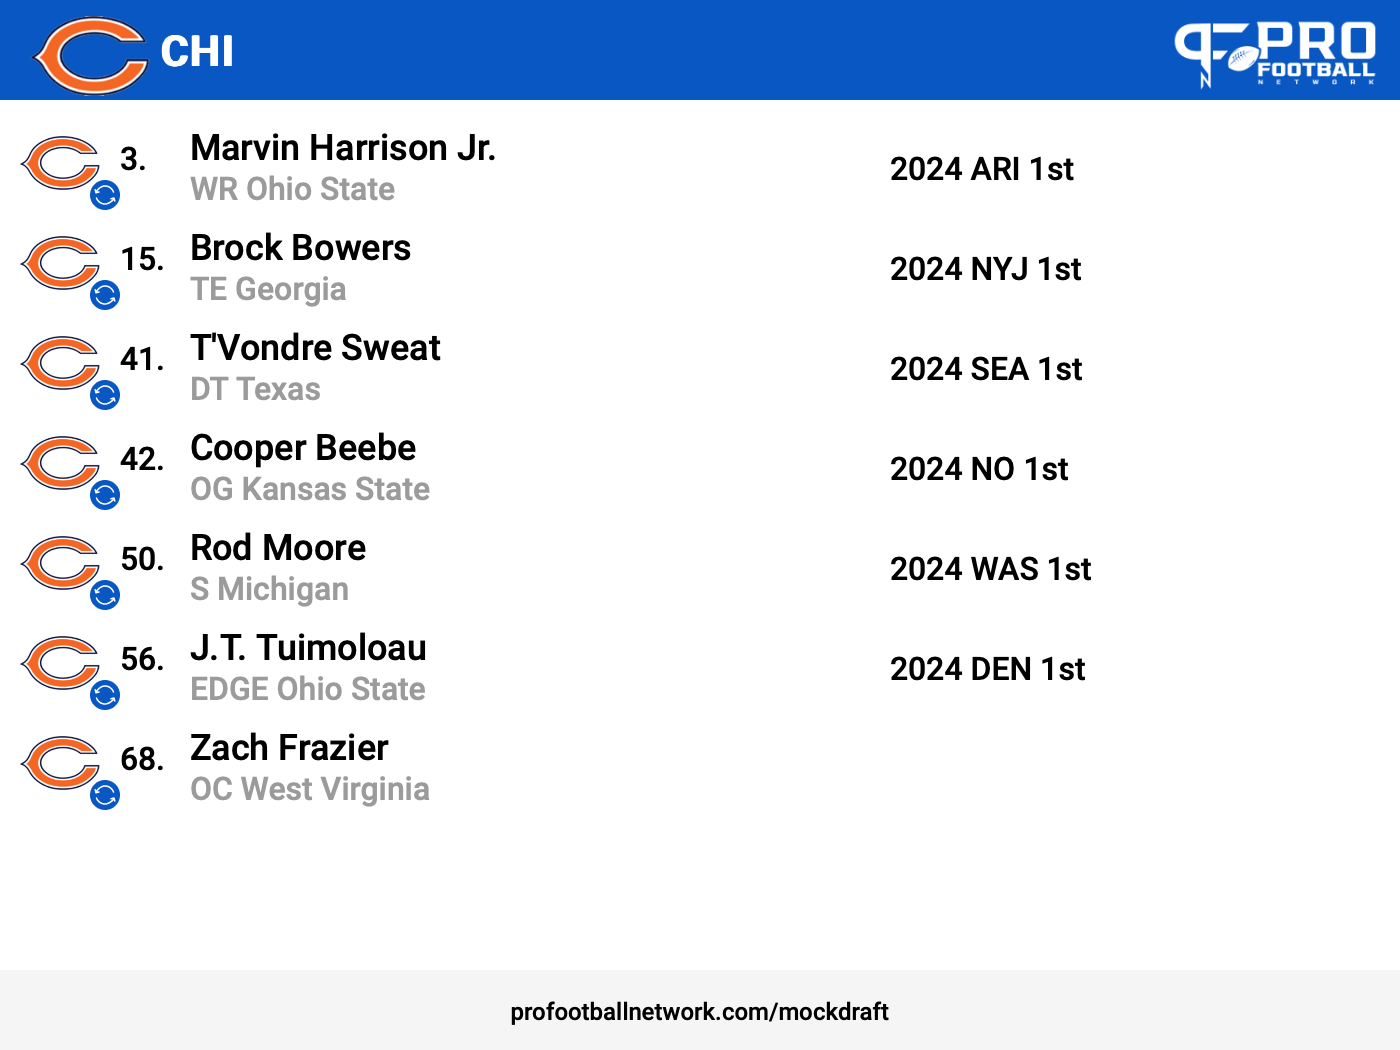Select Brock Bowers player name
The image size is (1400, 1050).
pos(300,248)
